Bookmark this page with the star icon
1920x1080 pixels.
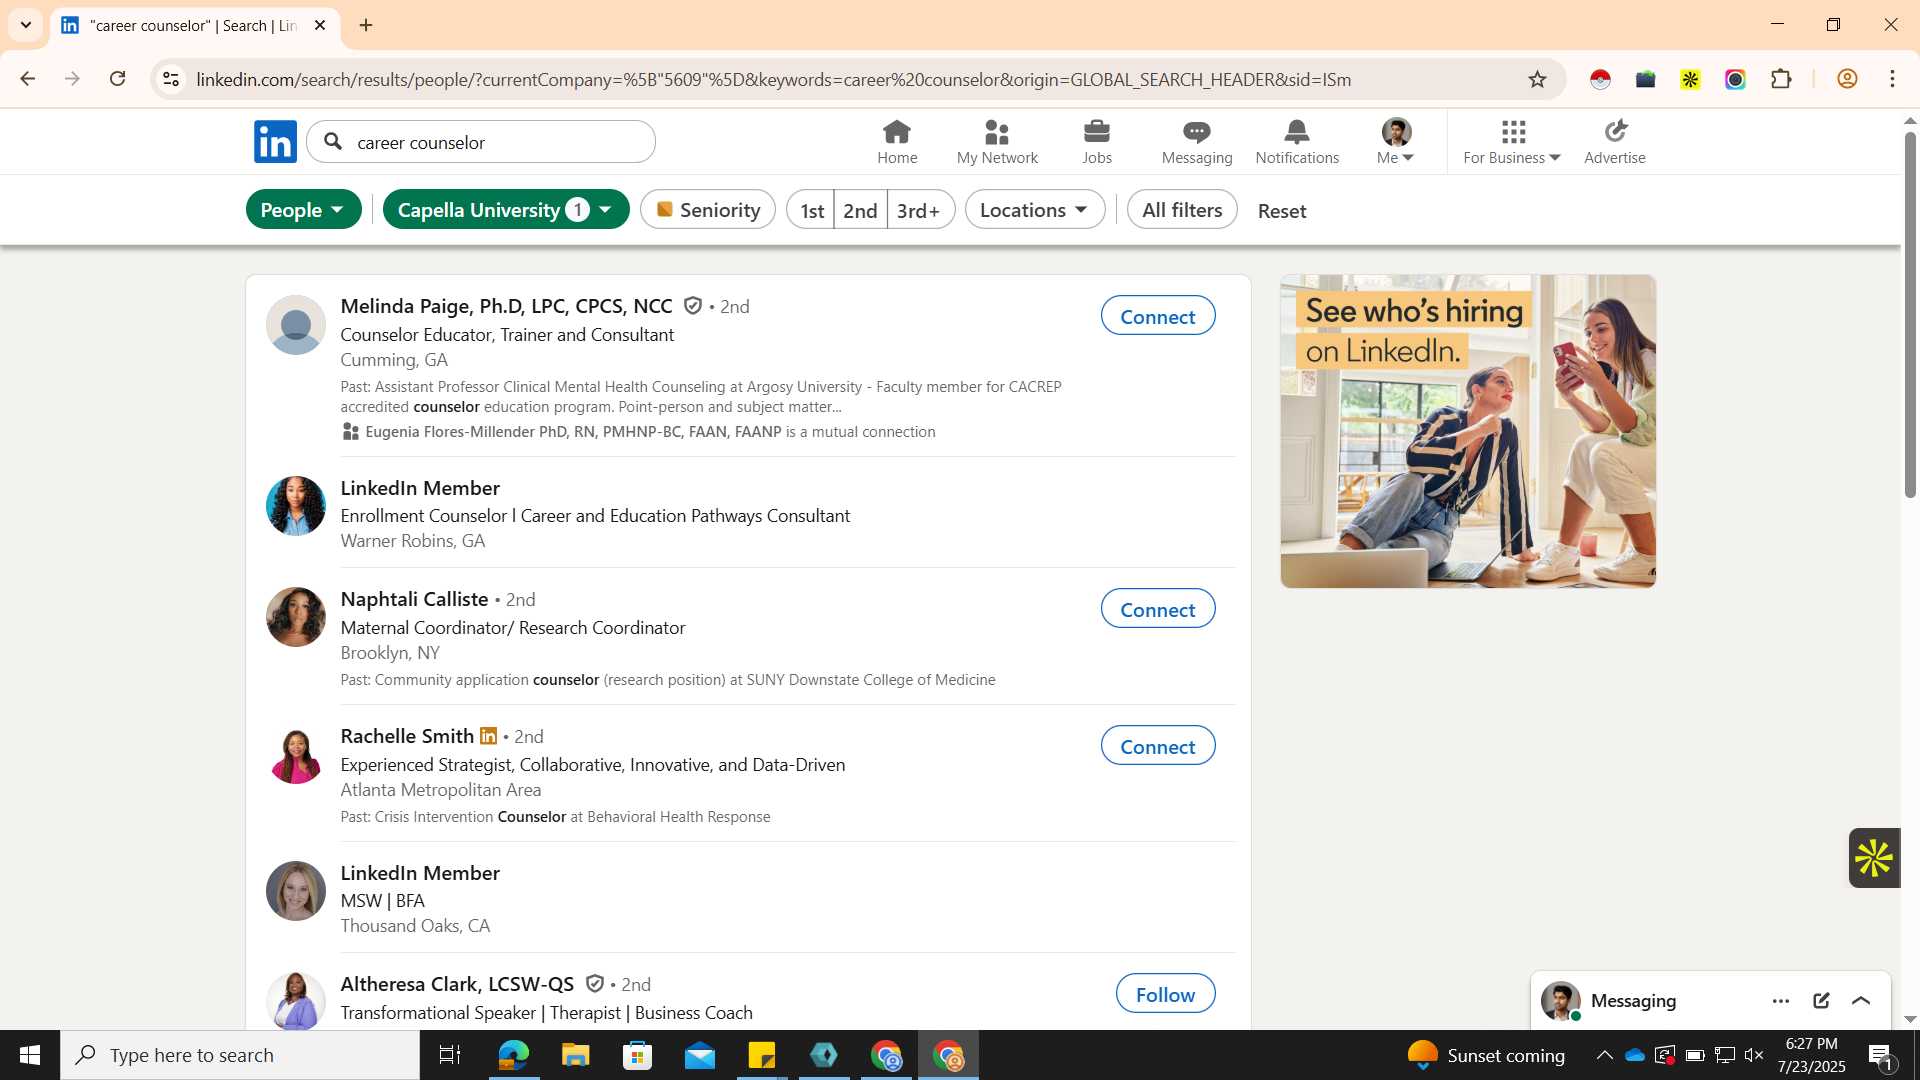click(x=1537, y=79)
